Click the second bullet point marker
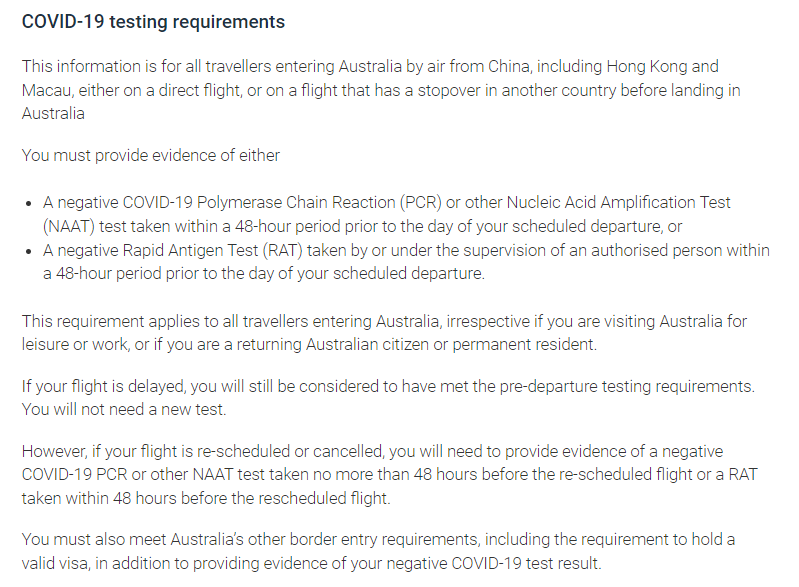Image resolution: width=799 pixels, height=587 pixels. click(x=30, y=251)
